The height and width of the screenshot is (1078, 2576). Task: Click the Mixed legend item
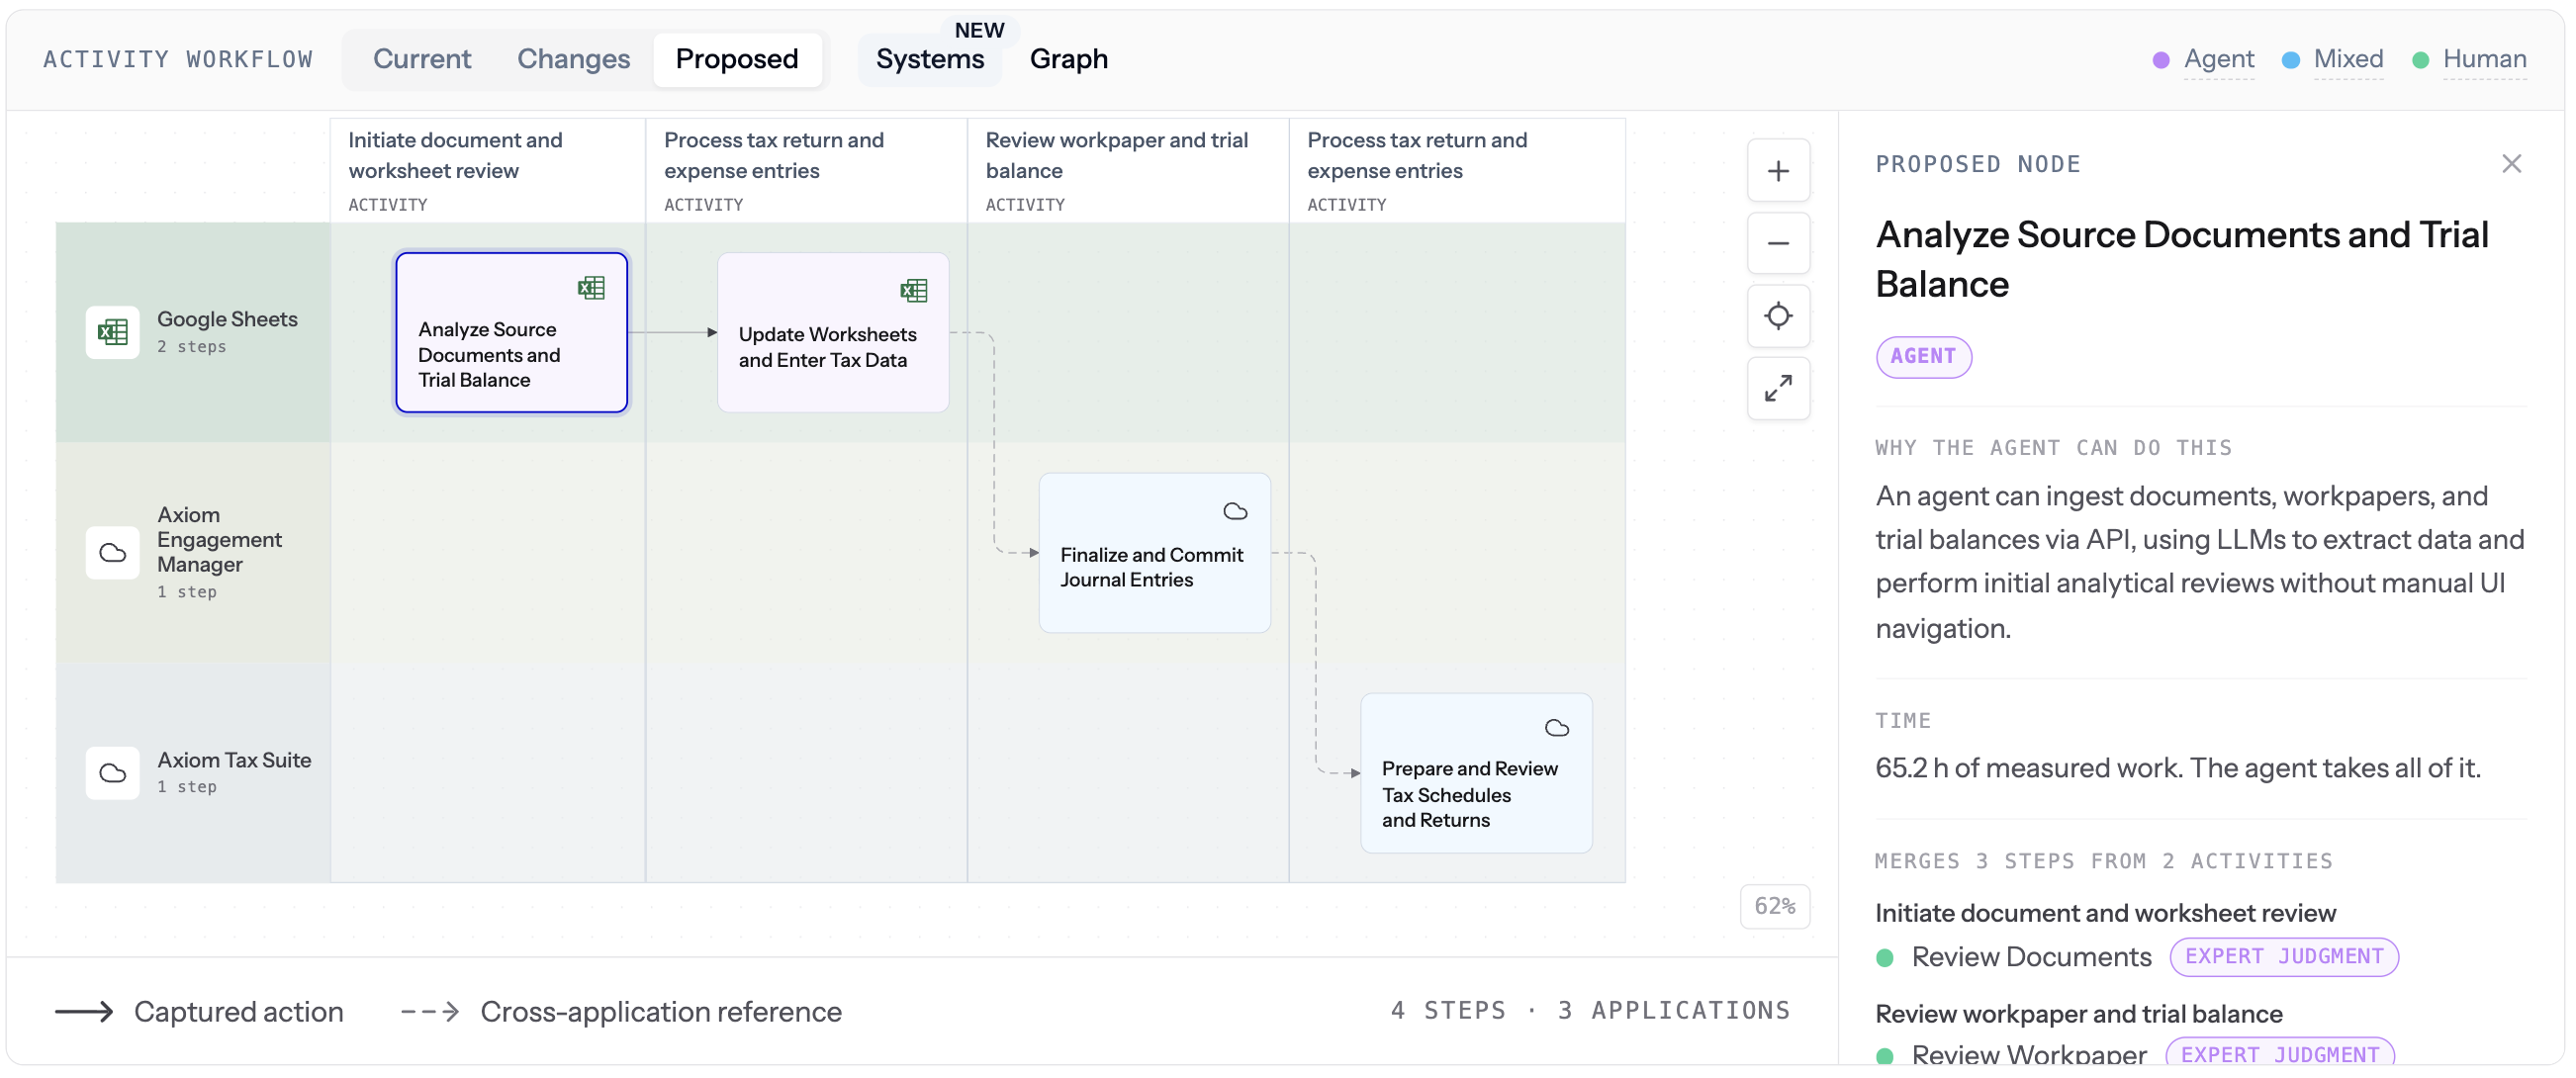coord(2334,59)
